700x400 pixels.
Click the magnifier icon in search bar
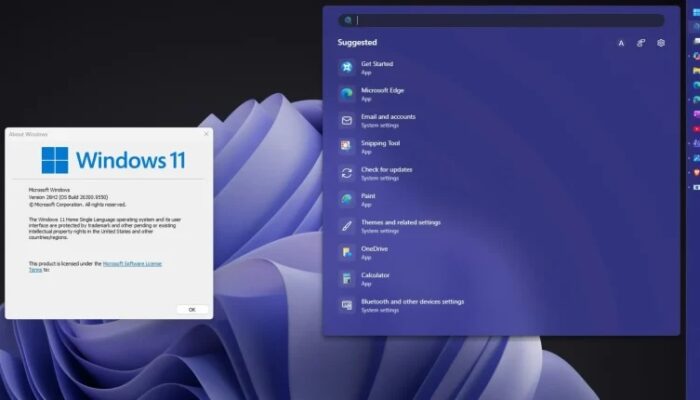[348, 20]
